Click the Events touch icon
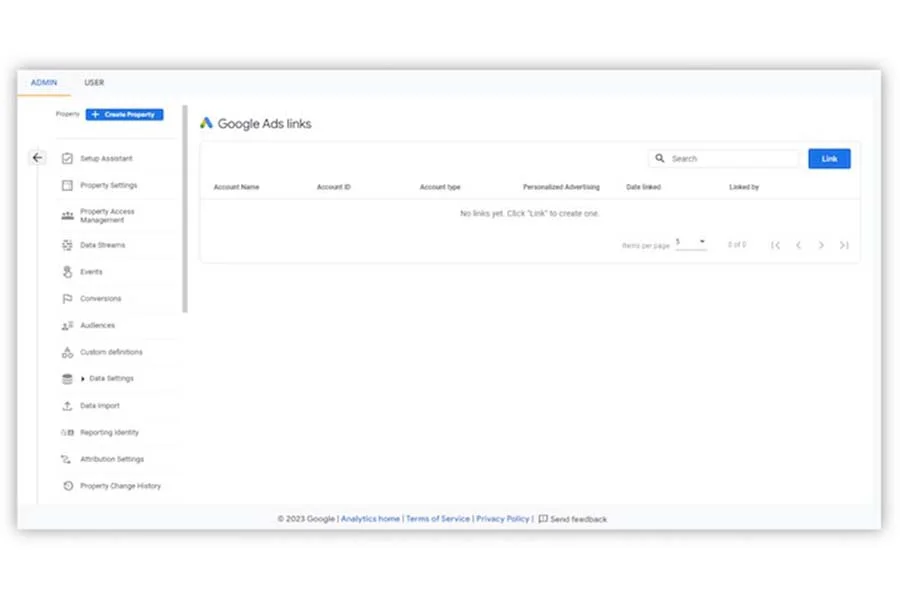This screenshot has height=600, width=900. click(x=67, y=272)
